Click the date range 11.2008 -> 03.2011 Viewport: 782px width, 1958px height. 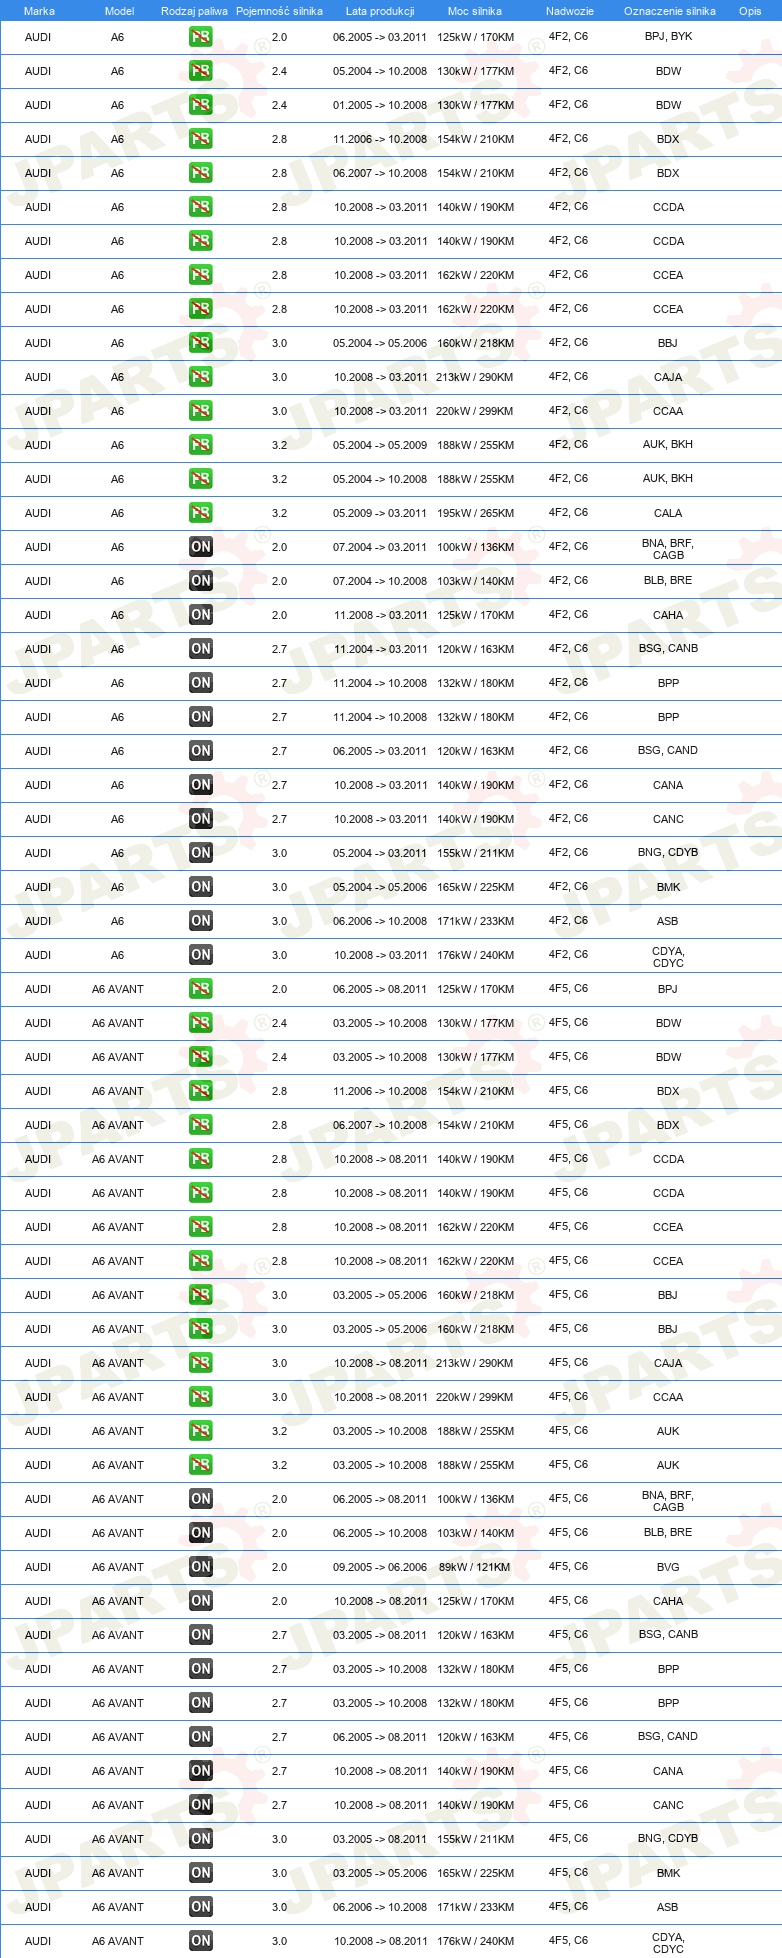[x=380, y=615]
